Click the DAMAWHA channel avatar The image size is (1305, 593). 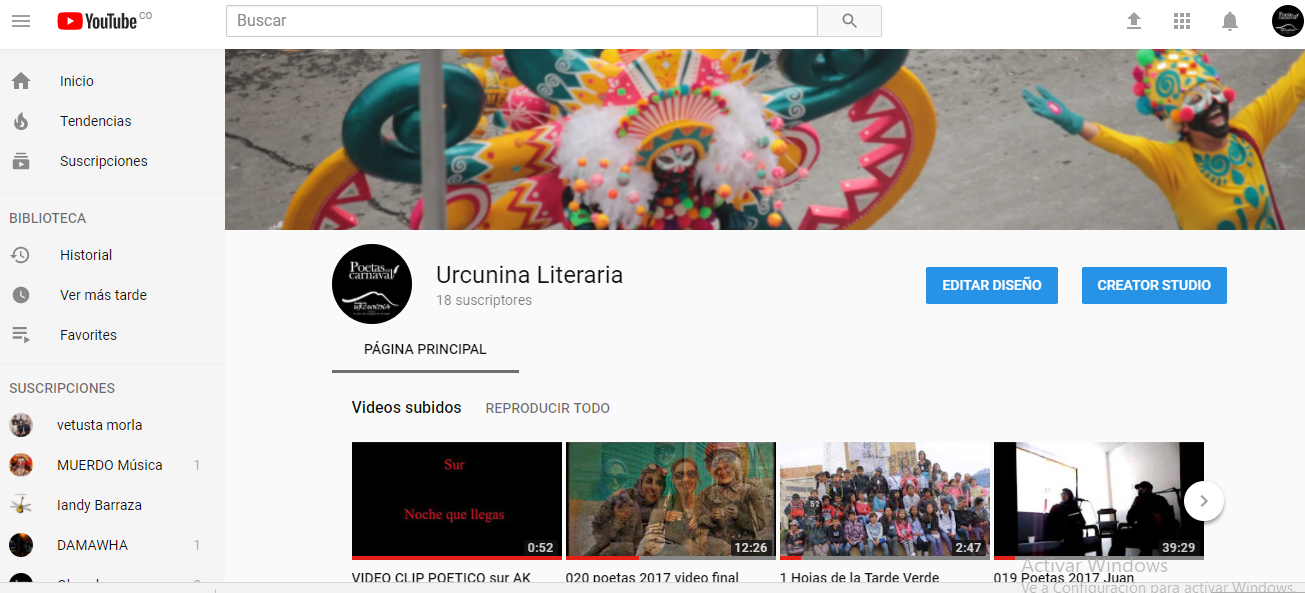point(21,545)
